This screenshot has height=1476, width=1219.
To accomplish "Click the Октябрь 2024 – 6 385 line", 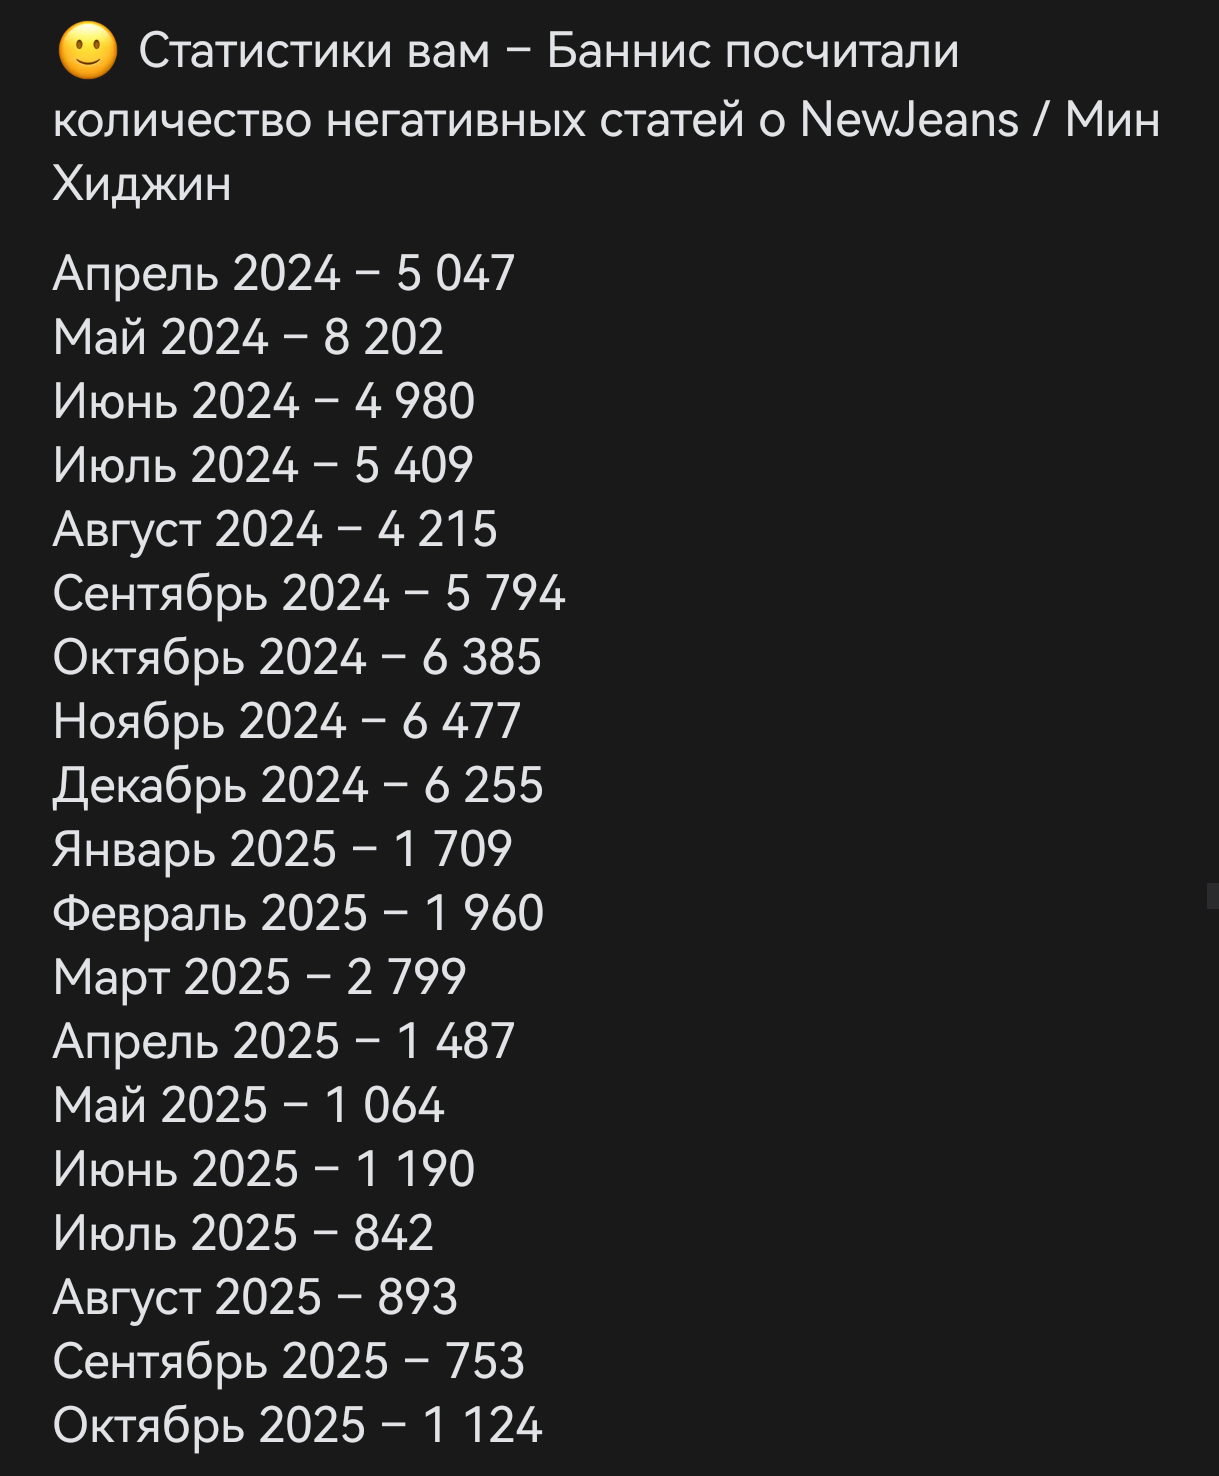I will coord(296,657).
